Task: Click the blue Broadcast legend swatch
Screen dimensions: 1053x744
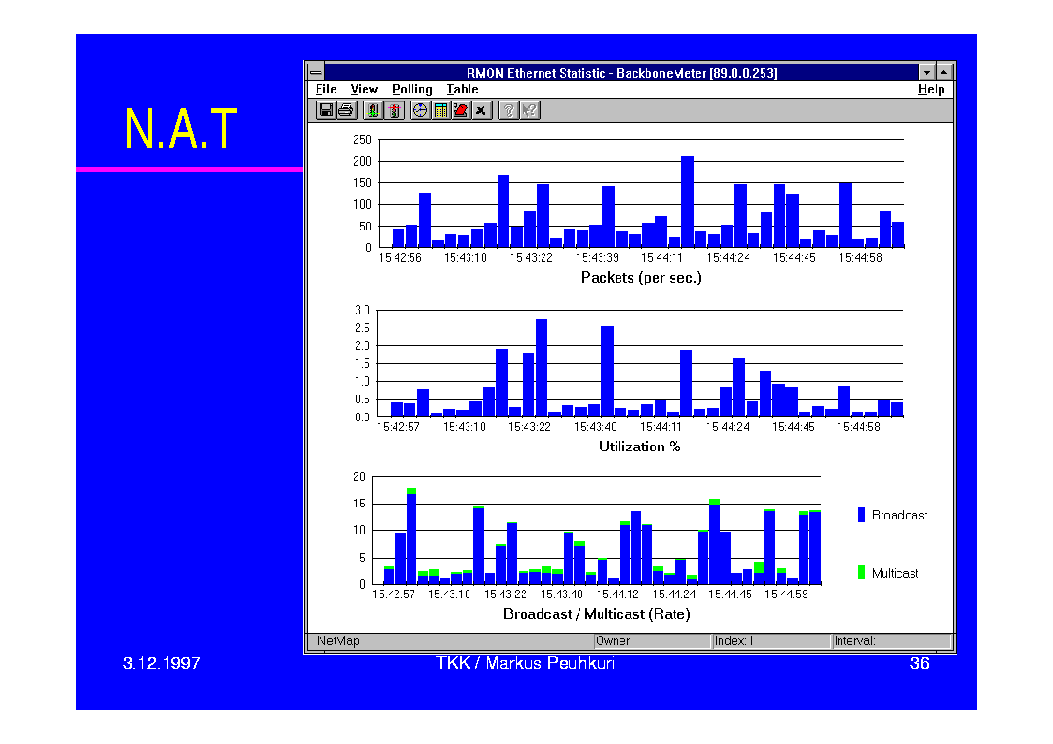Action: (x=861, y=514)
